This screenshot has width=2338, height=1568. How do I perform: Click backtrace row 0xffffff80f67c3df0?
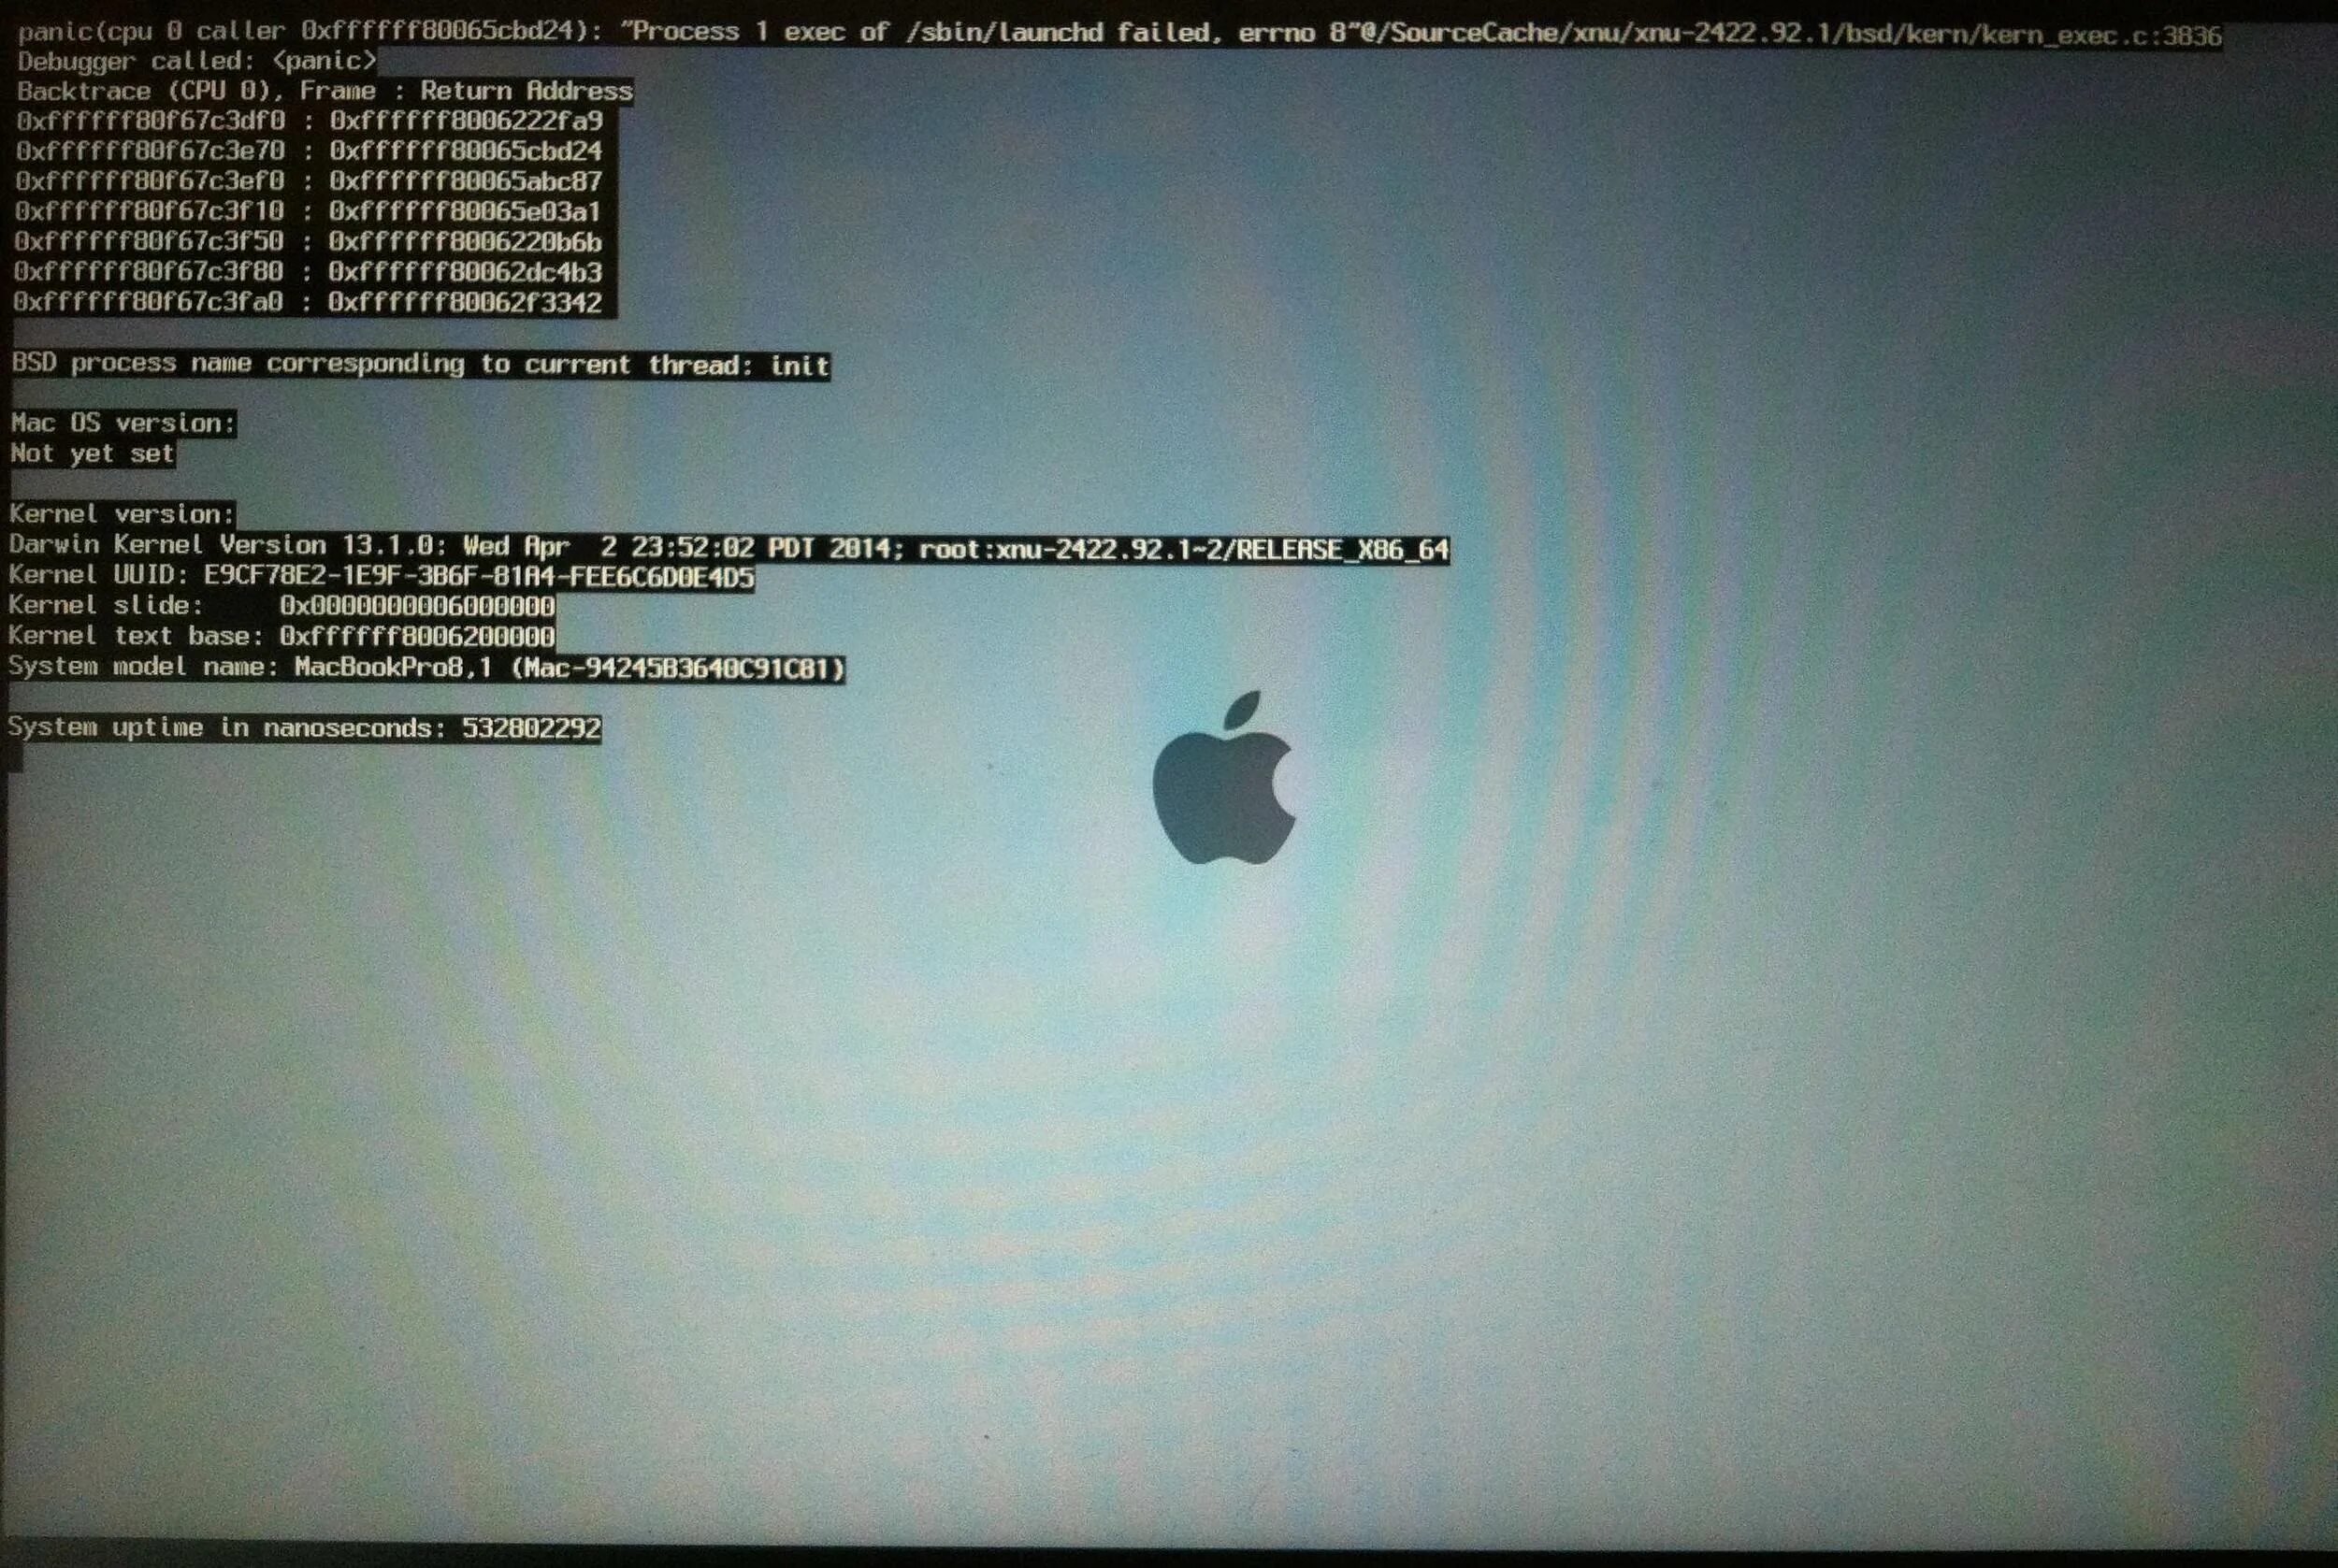[310, 121]
